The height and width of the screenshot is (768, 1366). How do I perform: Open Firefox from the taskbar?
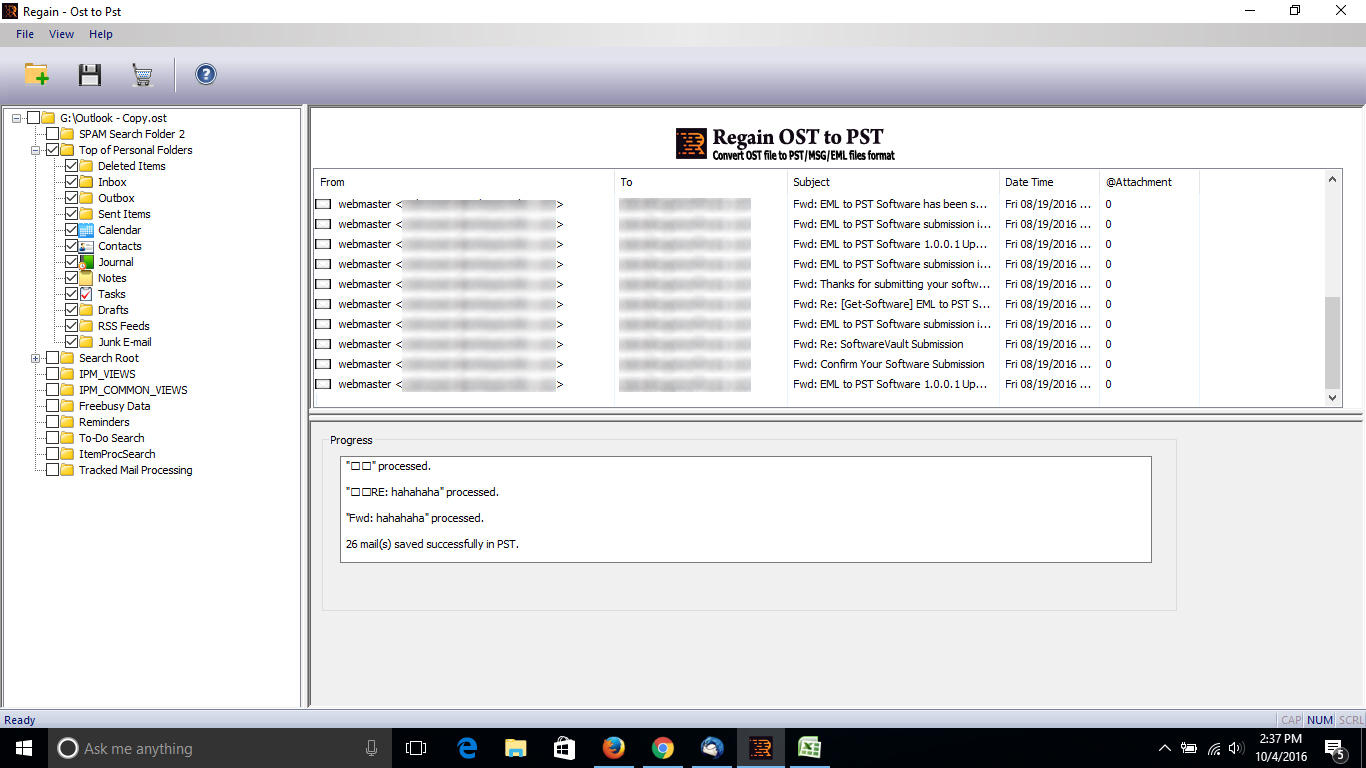[613, 748]
